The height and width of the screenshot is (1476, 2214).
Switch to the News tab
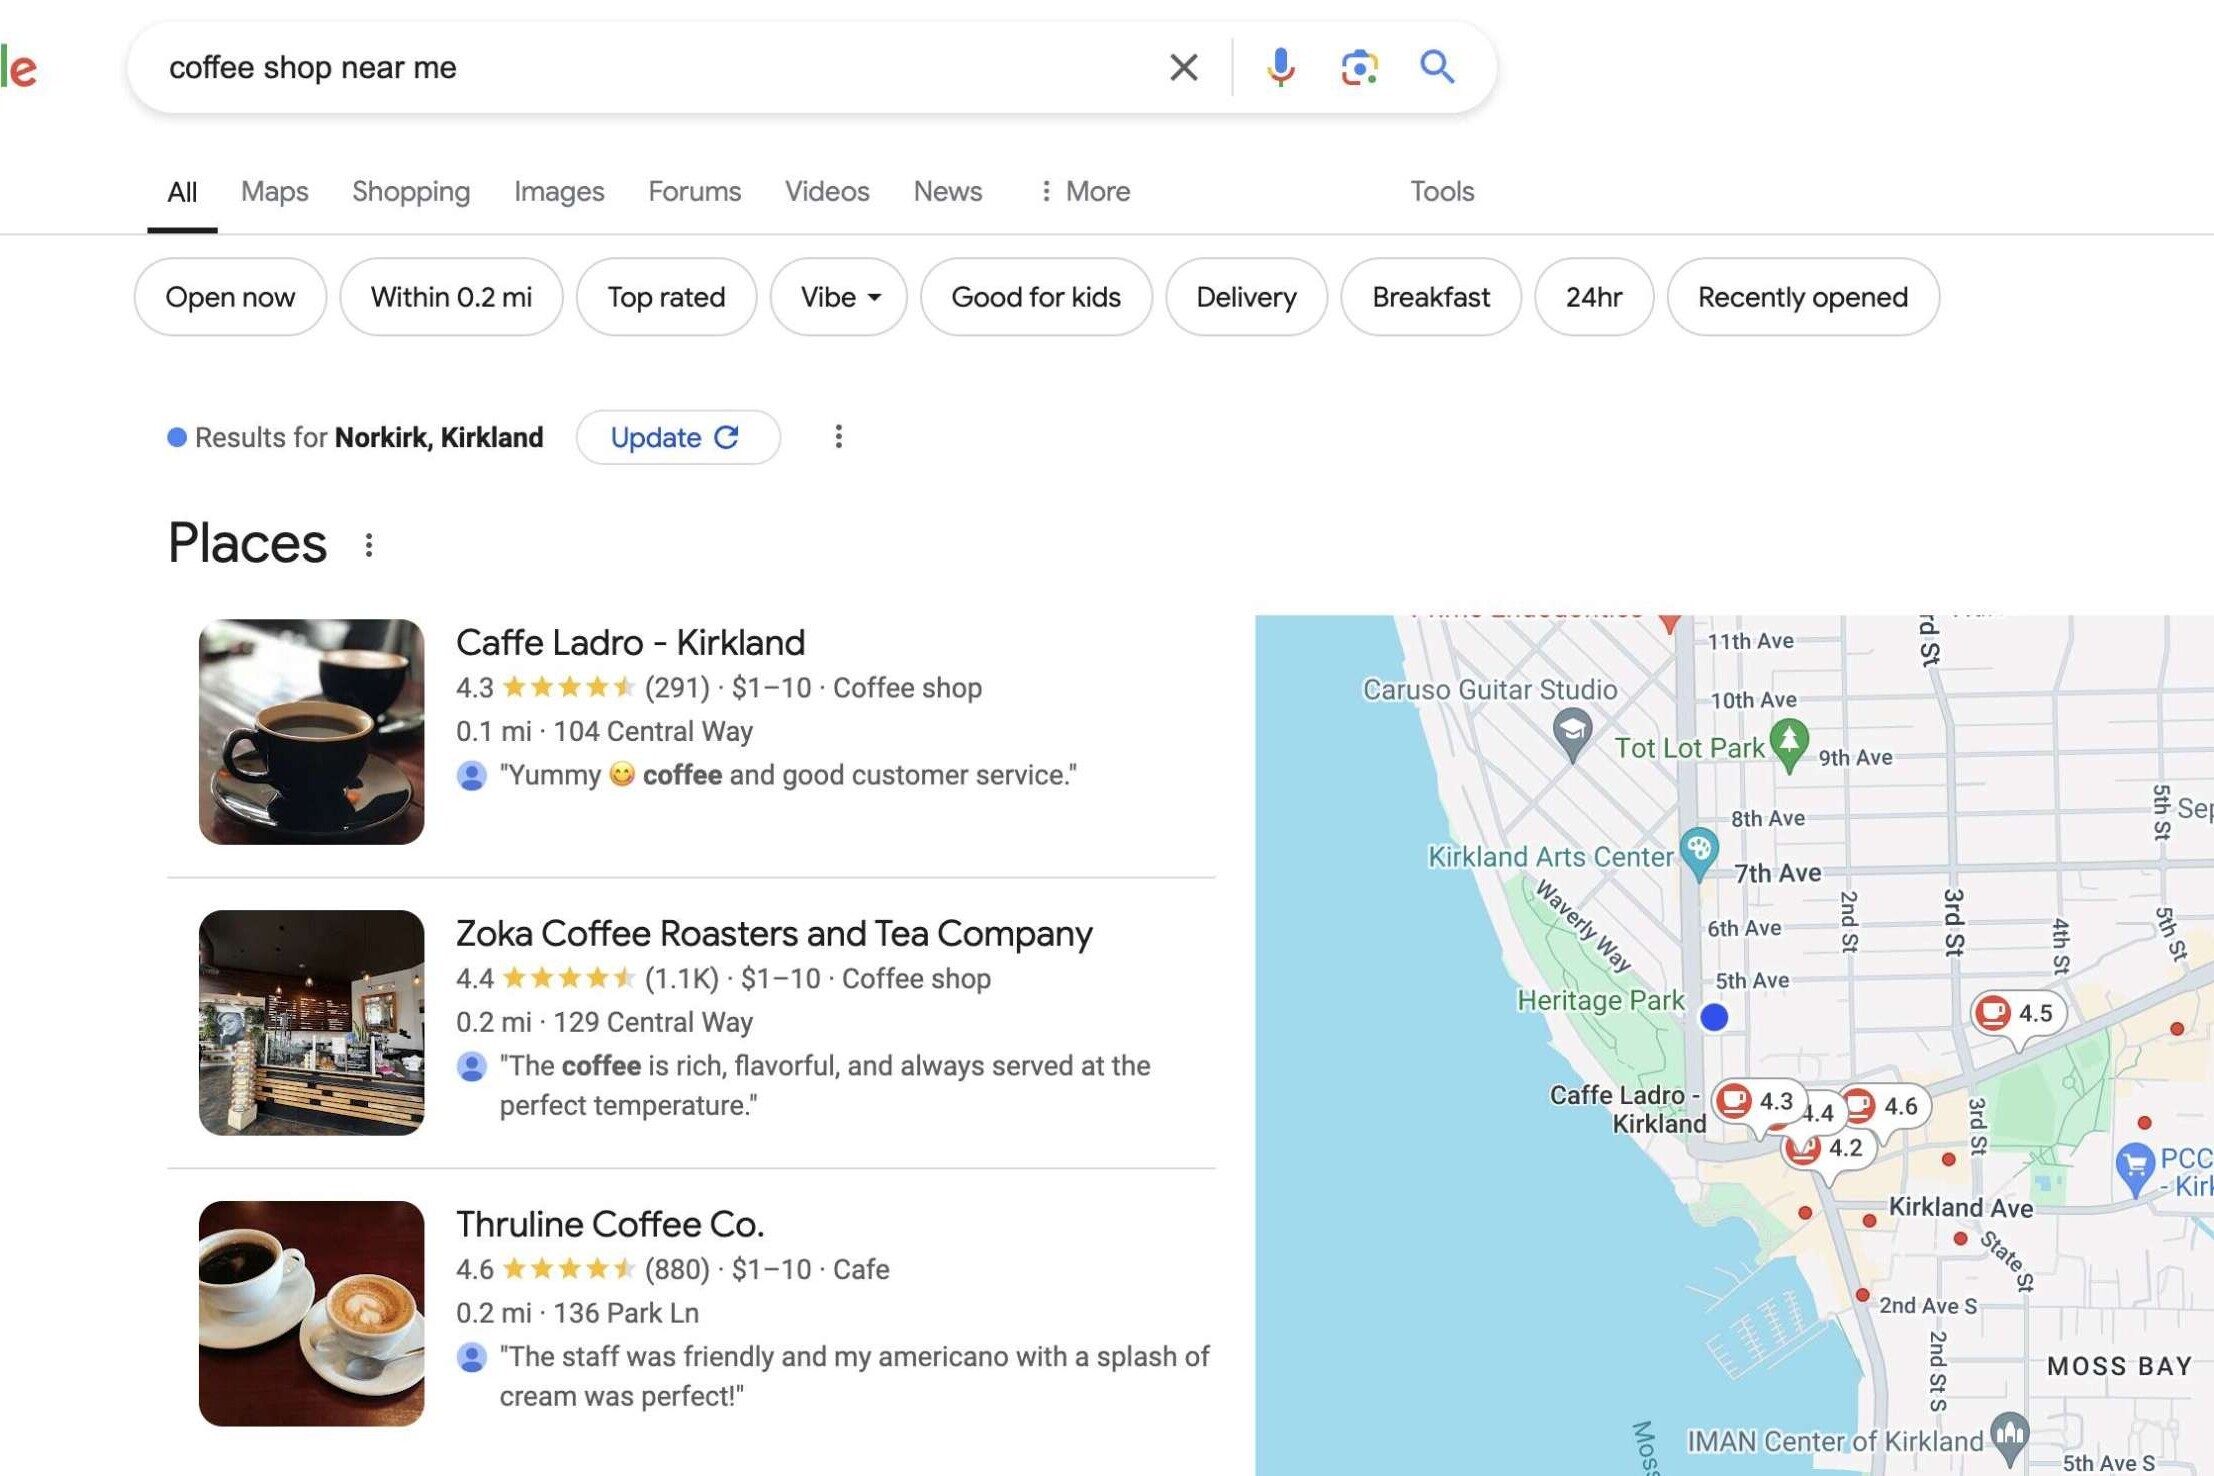[947, 191]
